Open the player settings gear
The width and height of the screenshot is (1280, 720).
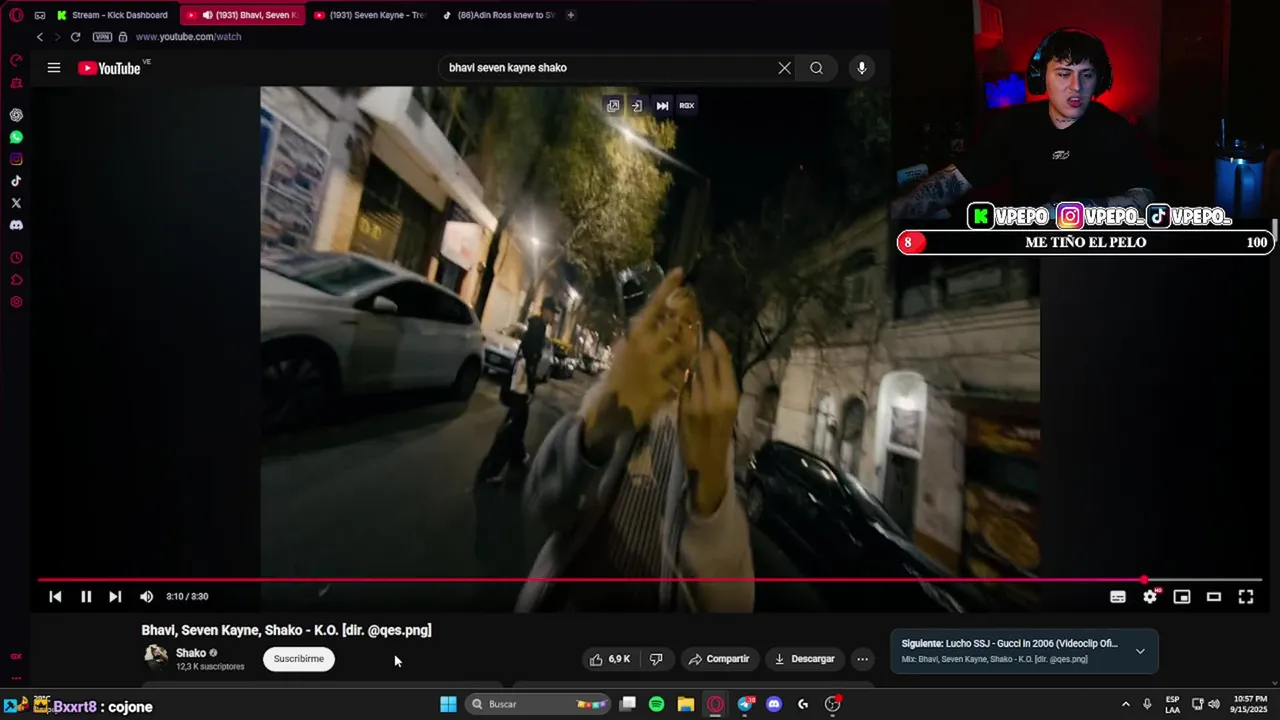pyautogui.click(x=1150, y=597)
